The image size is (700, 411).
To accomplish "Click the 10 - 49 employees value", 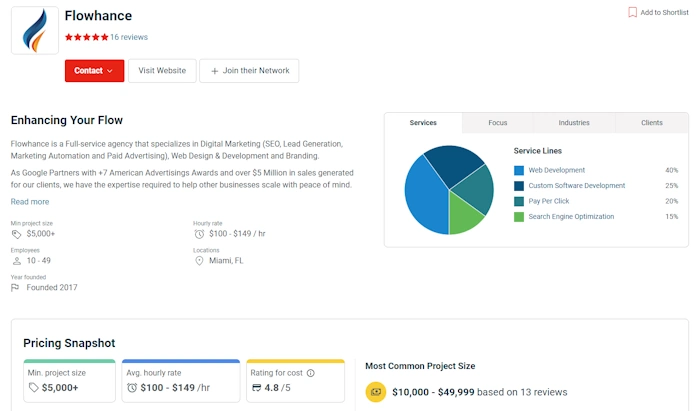I will coord(38,261).
